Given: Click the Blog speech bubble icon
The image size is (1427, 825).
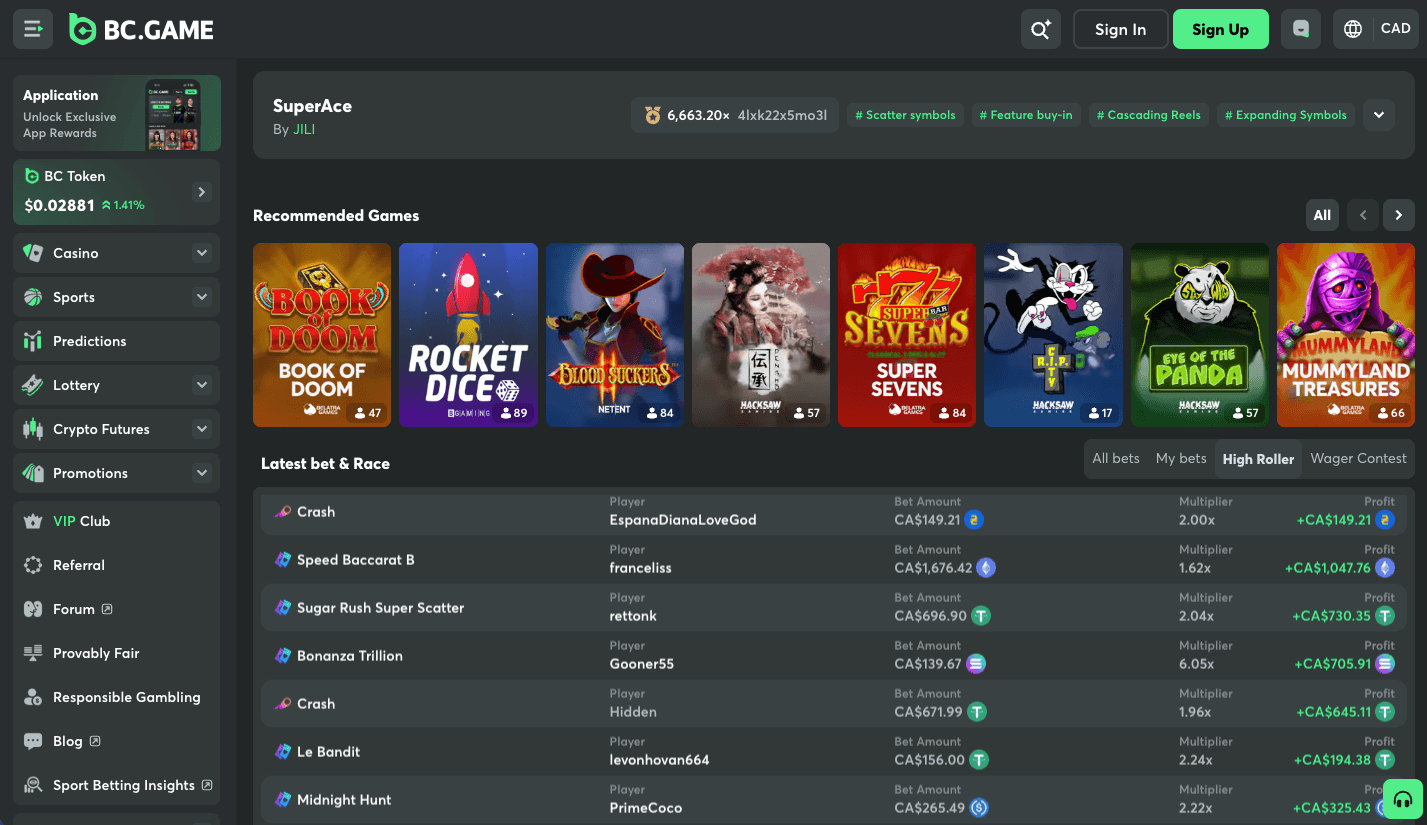Looking at the screenshot, I should 33,741.
